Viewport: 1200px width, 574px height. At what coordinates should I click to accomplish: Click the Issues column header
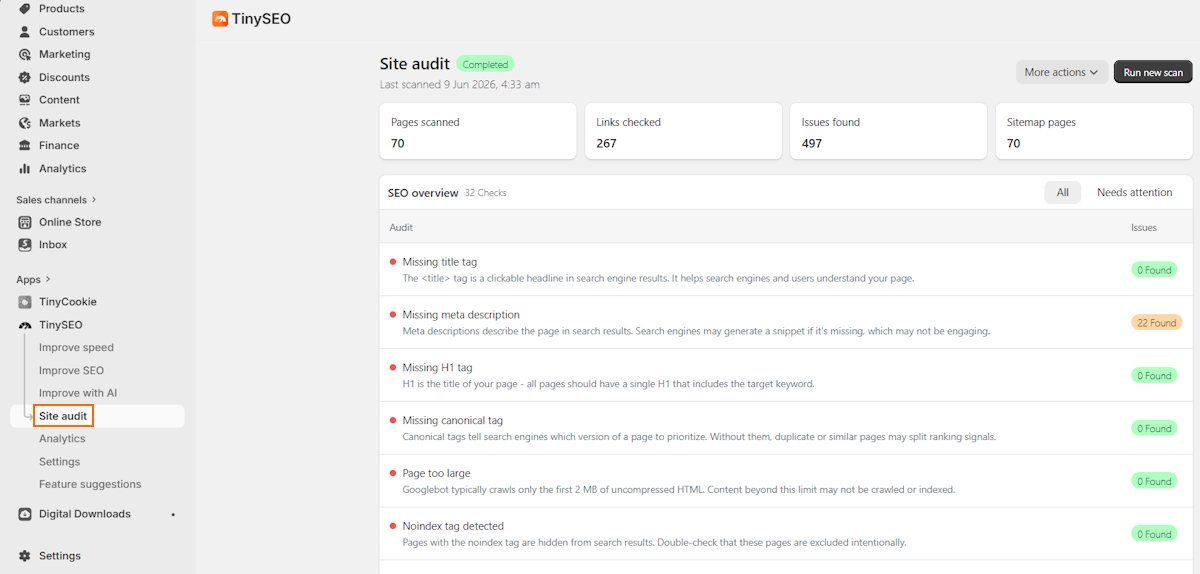click(1144, 228)
